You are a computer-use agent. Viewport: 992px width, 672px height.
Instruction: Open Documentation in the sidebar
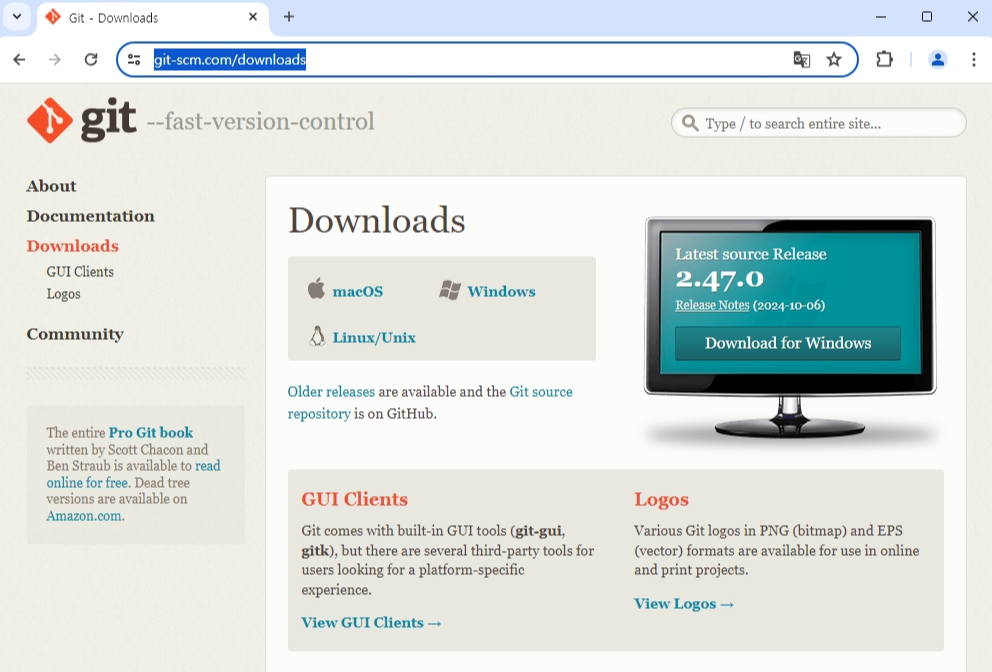[90, 216]
